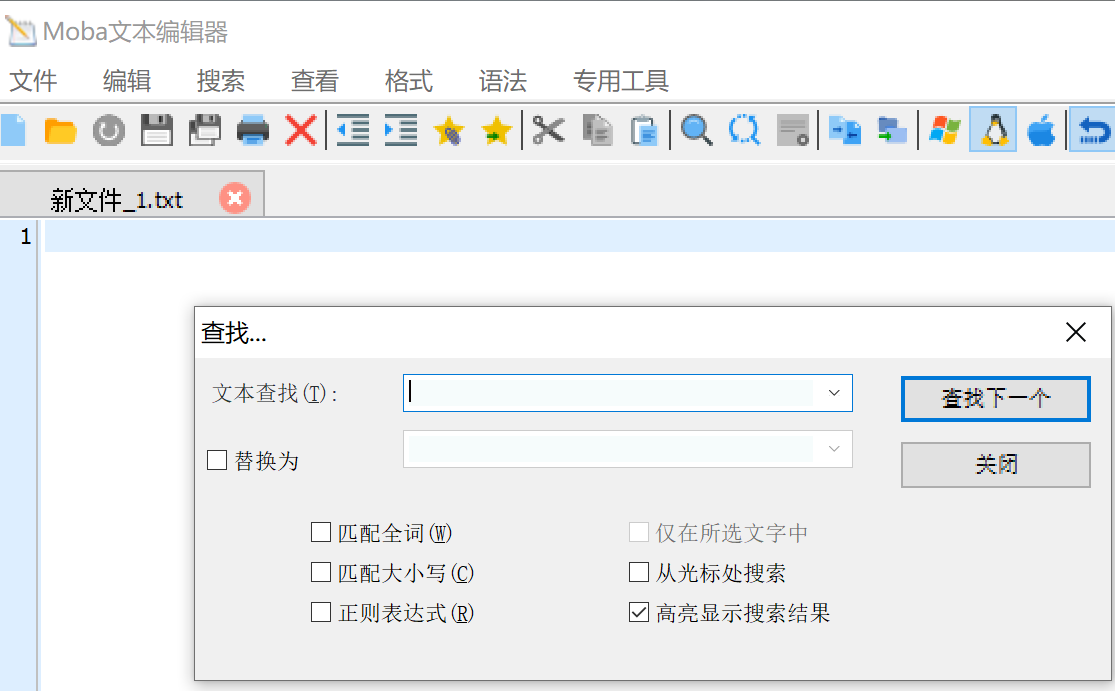Reload the current file
This screenshot has width=1115, height=691.
[x=109, y=131]
